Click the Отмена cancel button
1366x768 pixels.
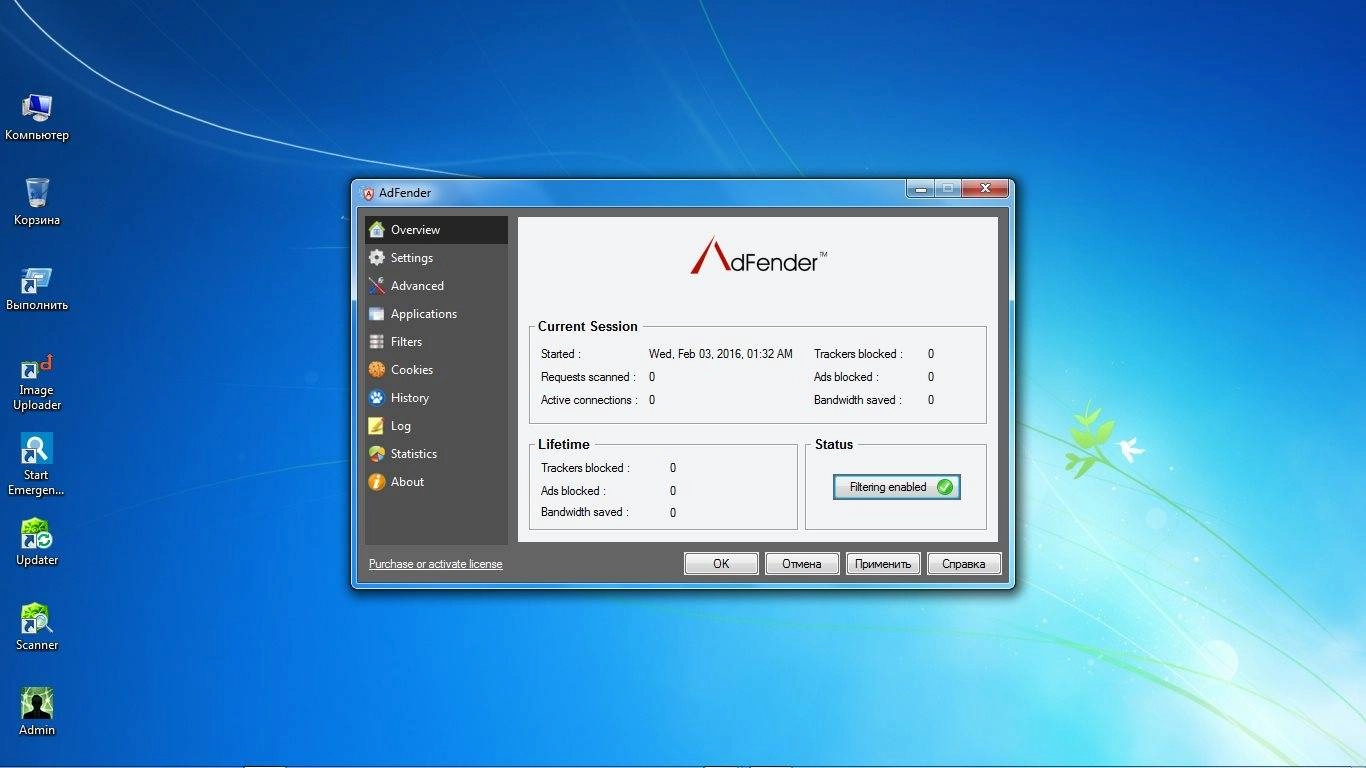click(802, 564)
